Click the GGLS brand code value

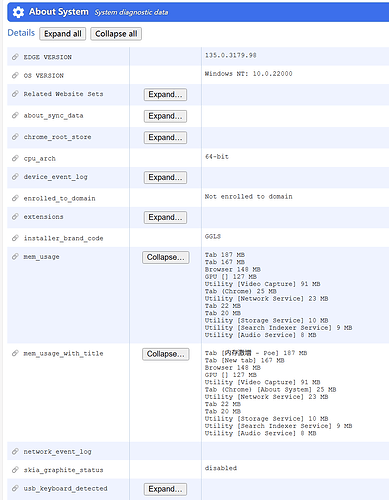tap(213, 236)
